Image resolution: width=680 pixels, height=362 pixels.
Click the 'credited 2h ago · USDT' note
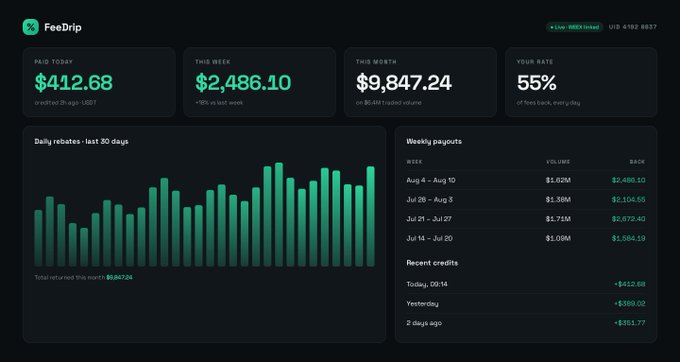pos(65,103)
